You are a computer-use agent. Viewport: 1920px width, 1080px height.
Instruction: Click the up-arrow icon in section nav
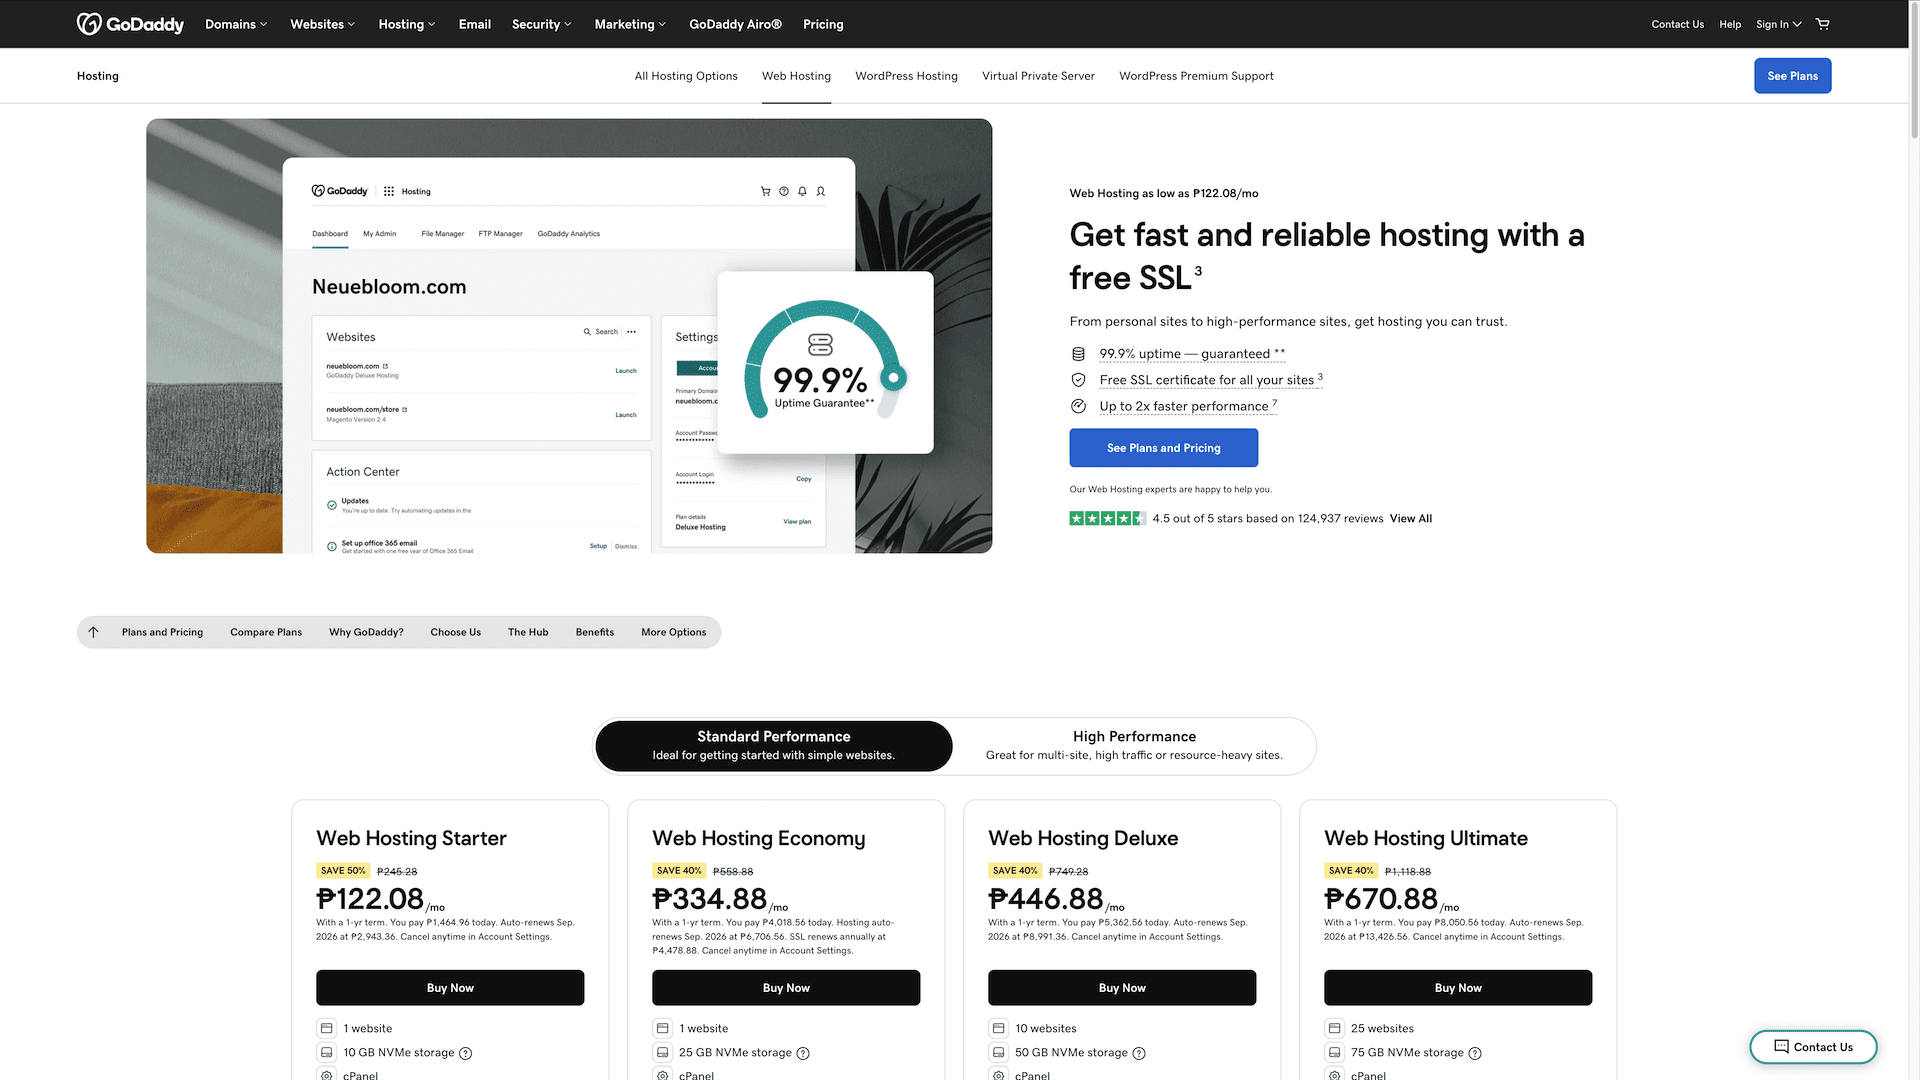(93, 632)
